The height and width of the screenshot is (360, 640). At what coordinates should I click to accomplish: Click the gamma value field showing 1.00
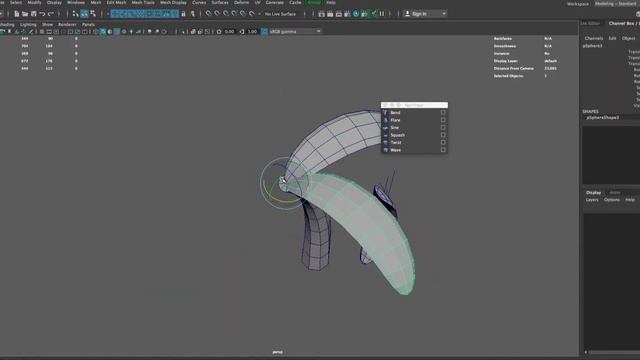pyautogui.click(x=252, y=31)
